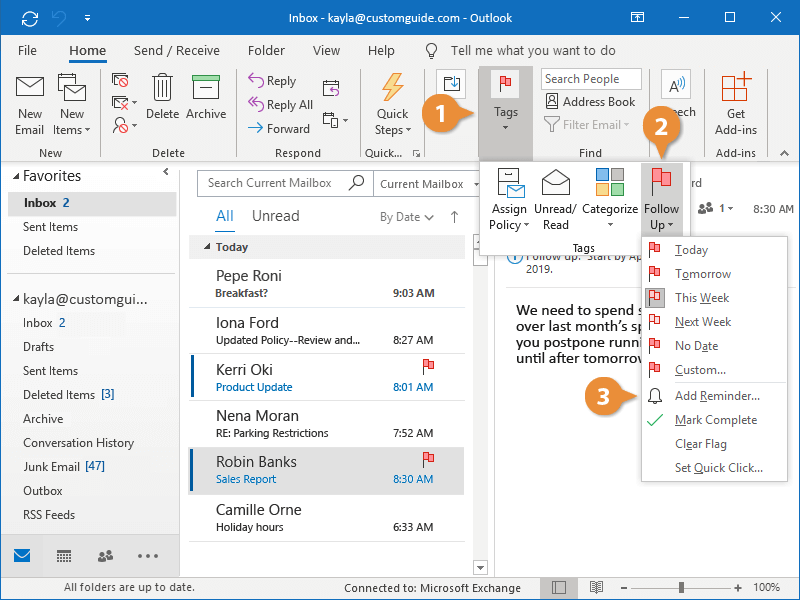Image resolution: width=800 pixels, height=600 pixels.
Task: Create a New Email
Action: click(30, 106)
